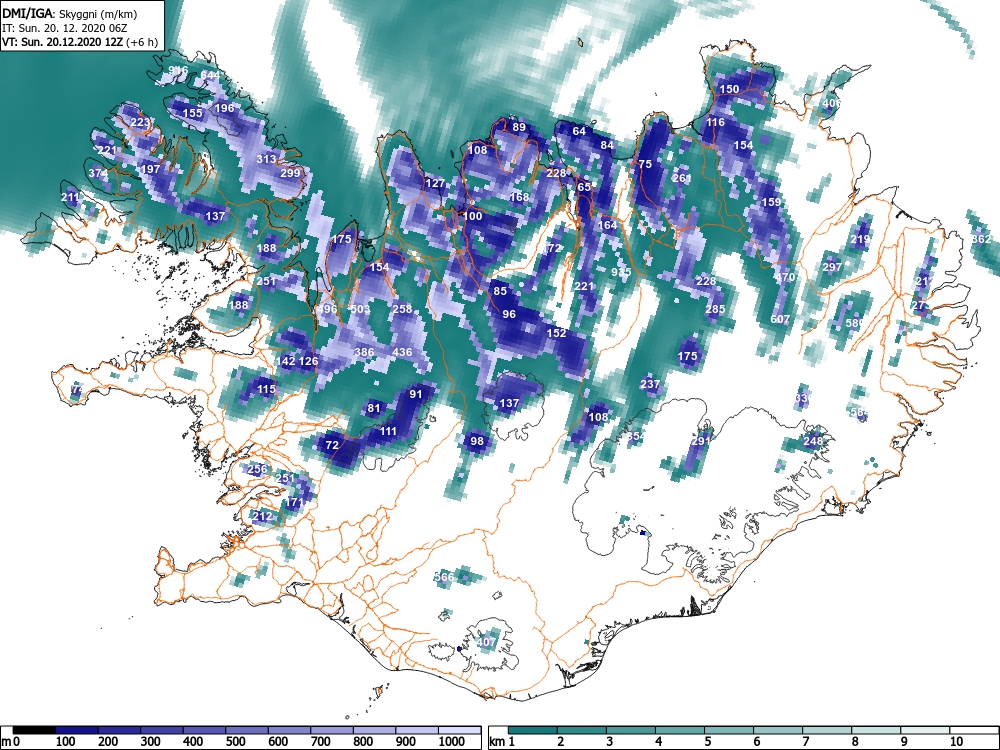
Task: Click the map value '111'
Action: 388,432
